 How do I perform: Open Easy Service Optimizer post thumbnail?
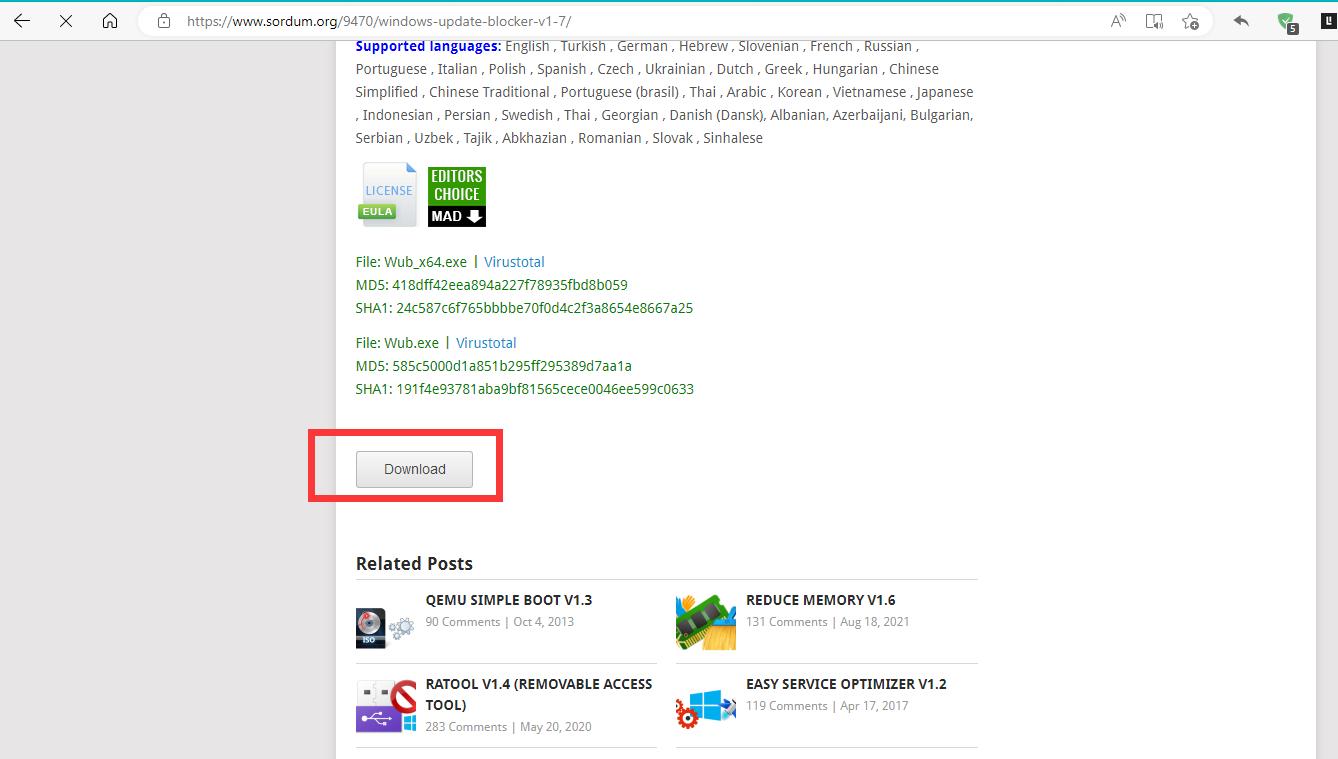coord(706,706)
